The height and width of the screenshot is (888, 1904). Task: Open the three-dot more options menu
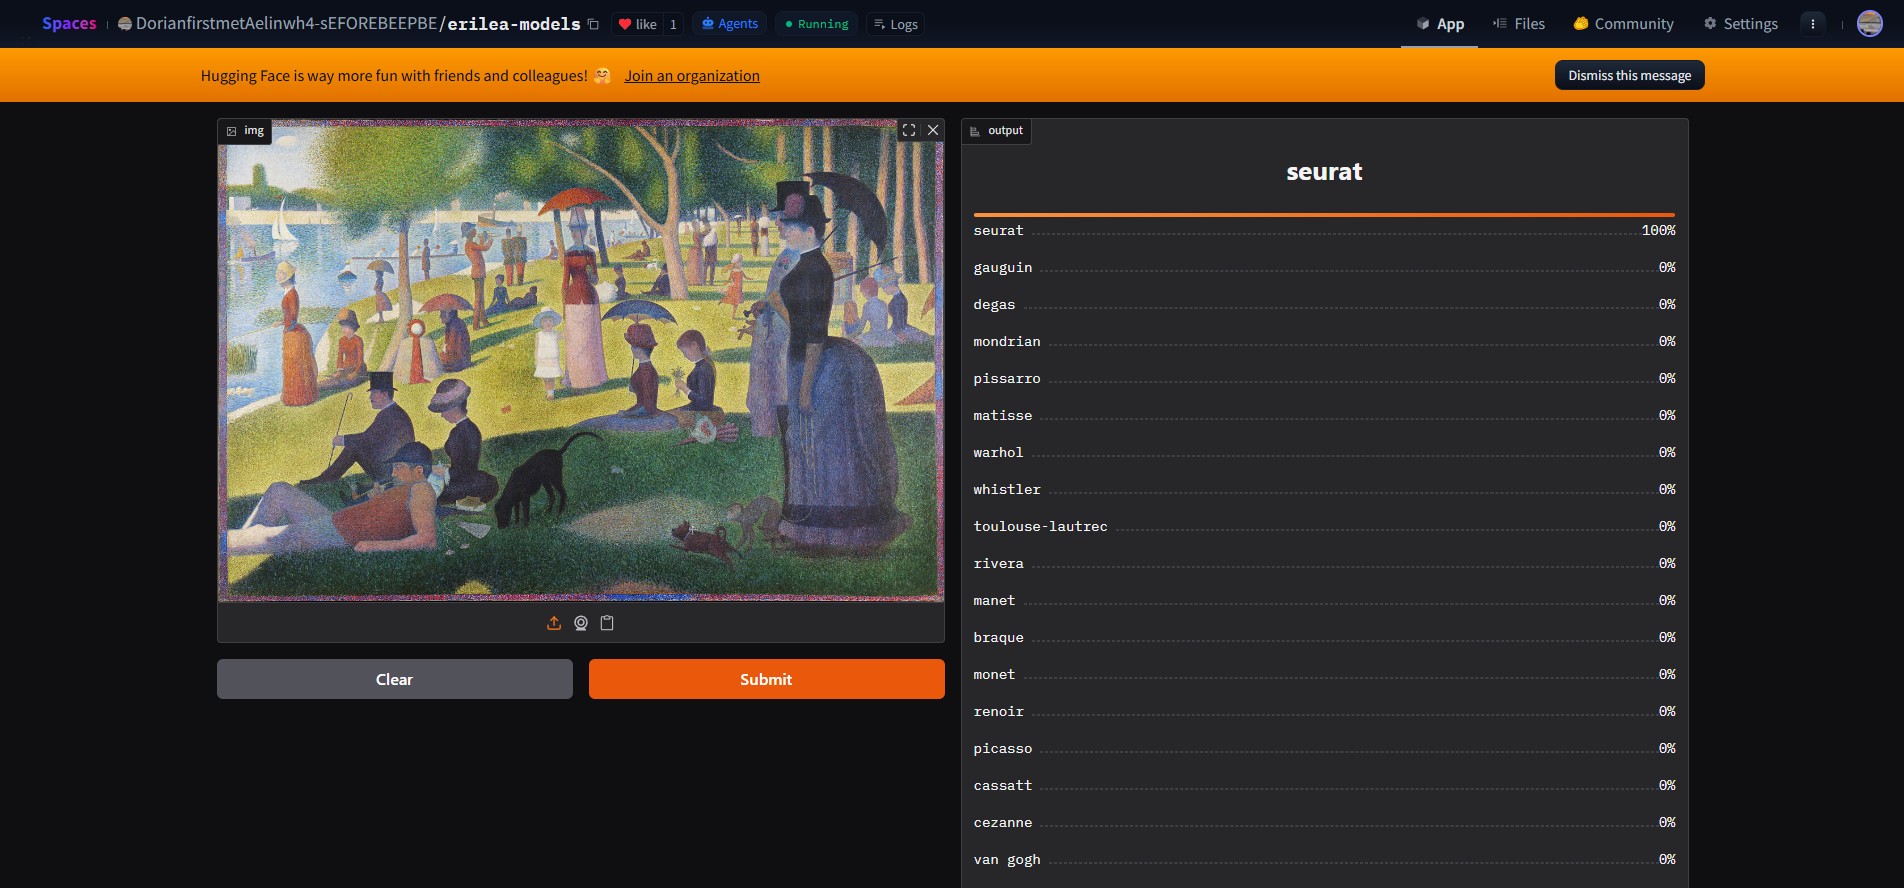click(1812, 24)
